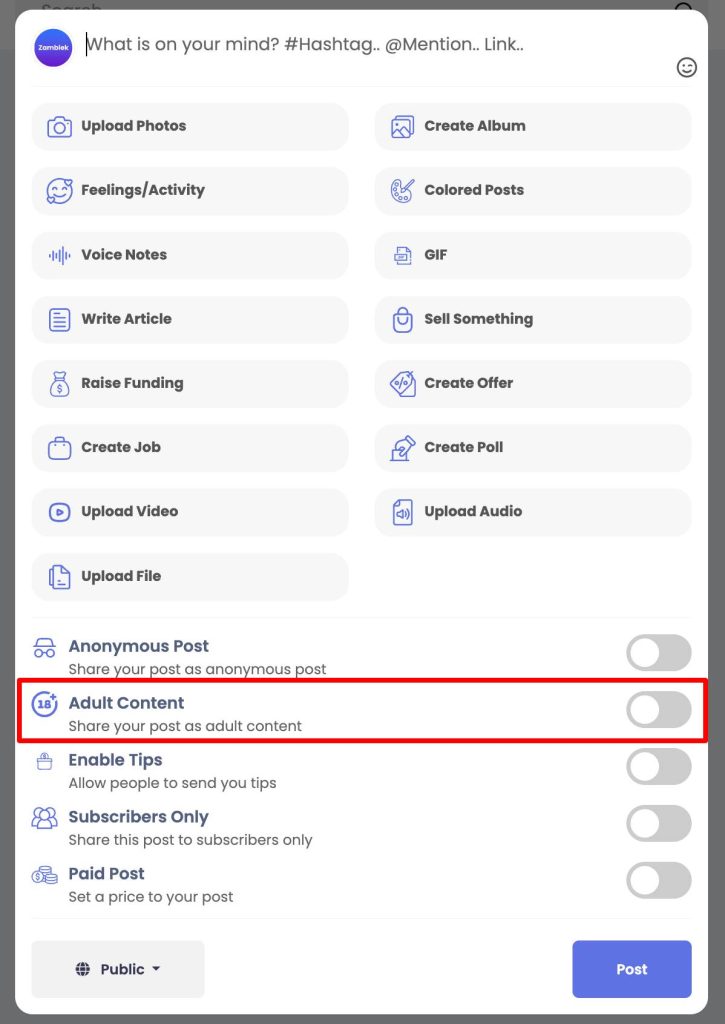725x1024 pixels.
Task: Enable the Paid Post toggle
Action: tap(658, 880)
